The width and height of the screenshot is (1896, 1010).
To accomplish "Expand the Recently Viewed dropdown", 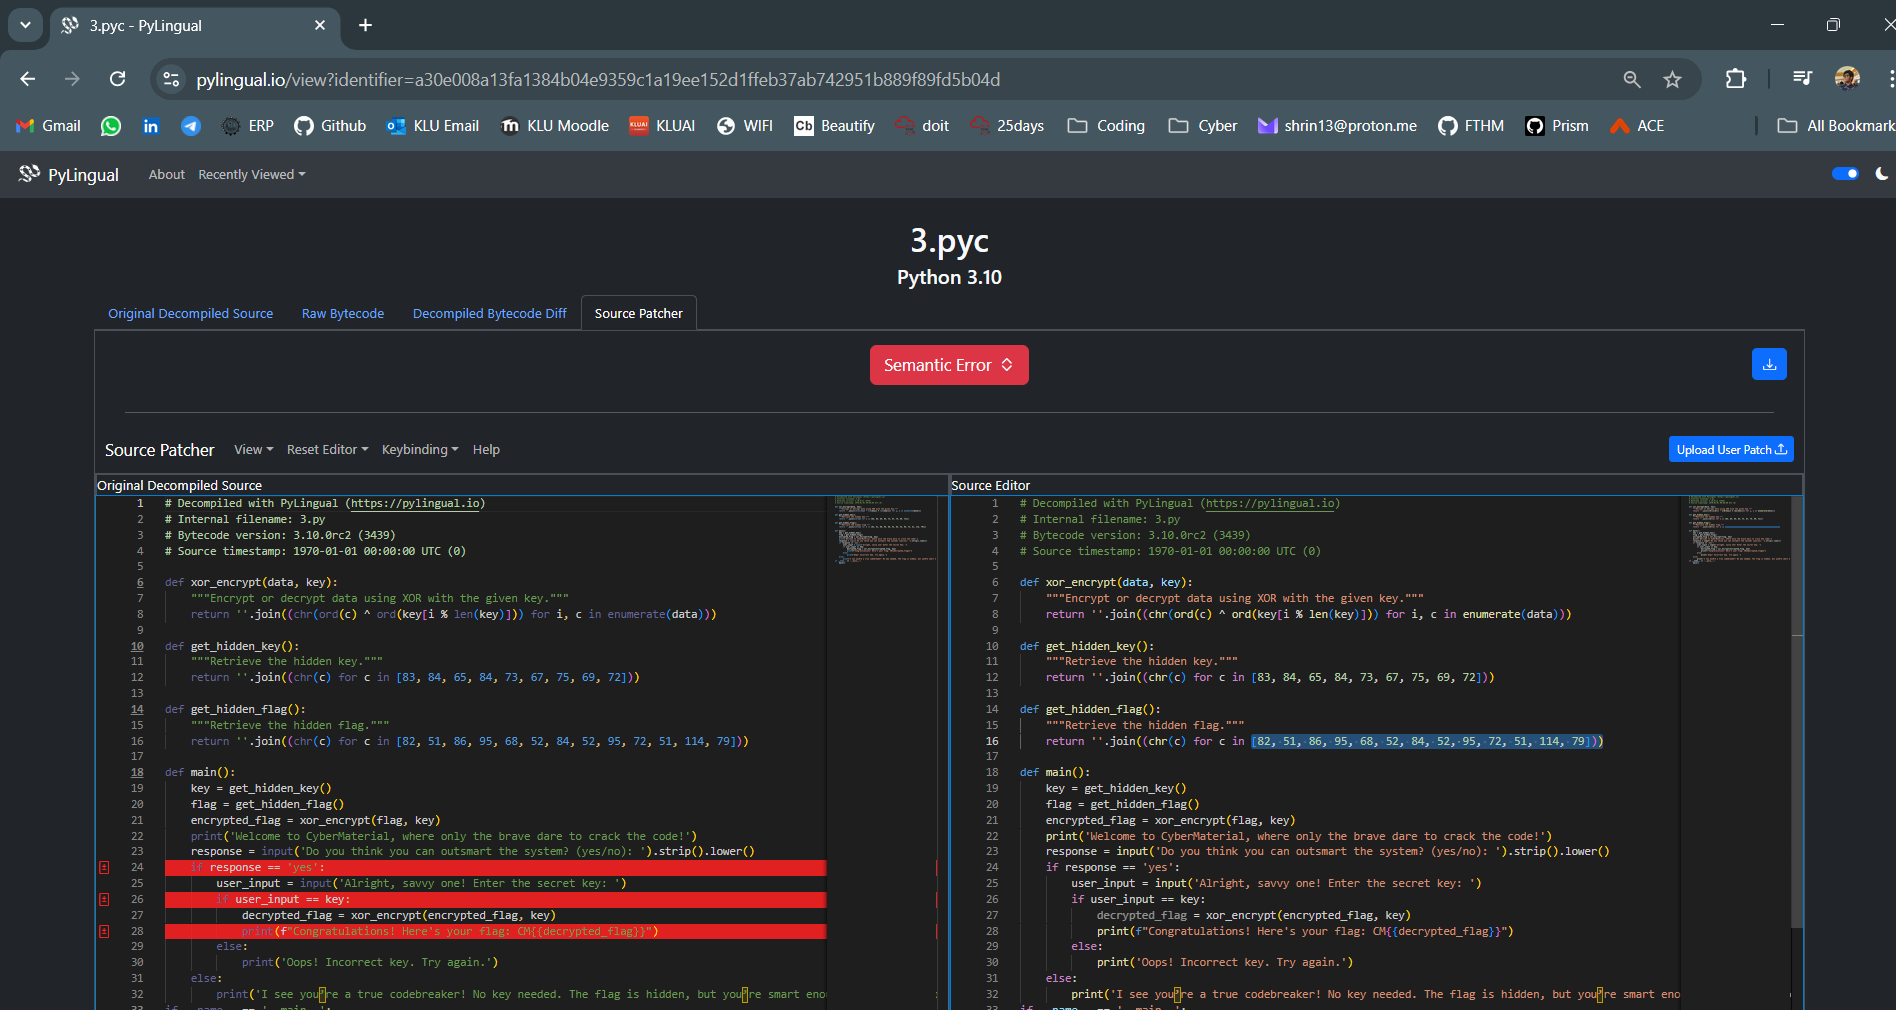I will coord(251,175).
